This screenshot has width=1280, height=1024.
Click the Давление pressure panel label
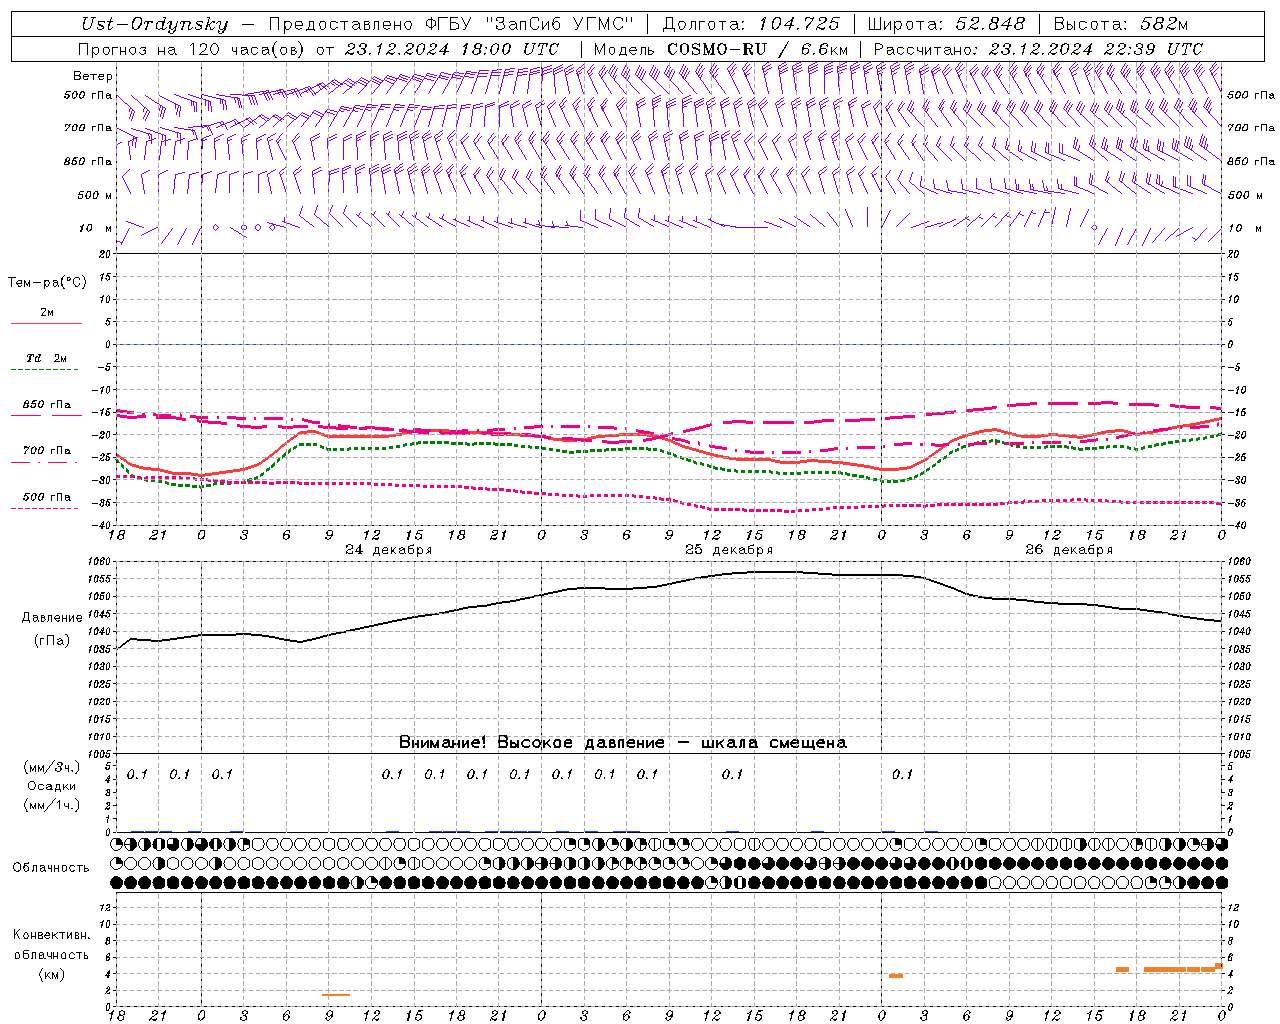tap(52, 618)
